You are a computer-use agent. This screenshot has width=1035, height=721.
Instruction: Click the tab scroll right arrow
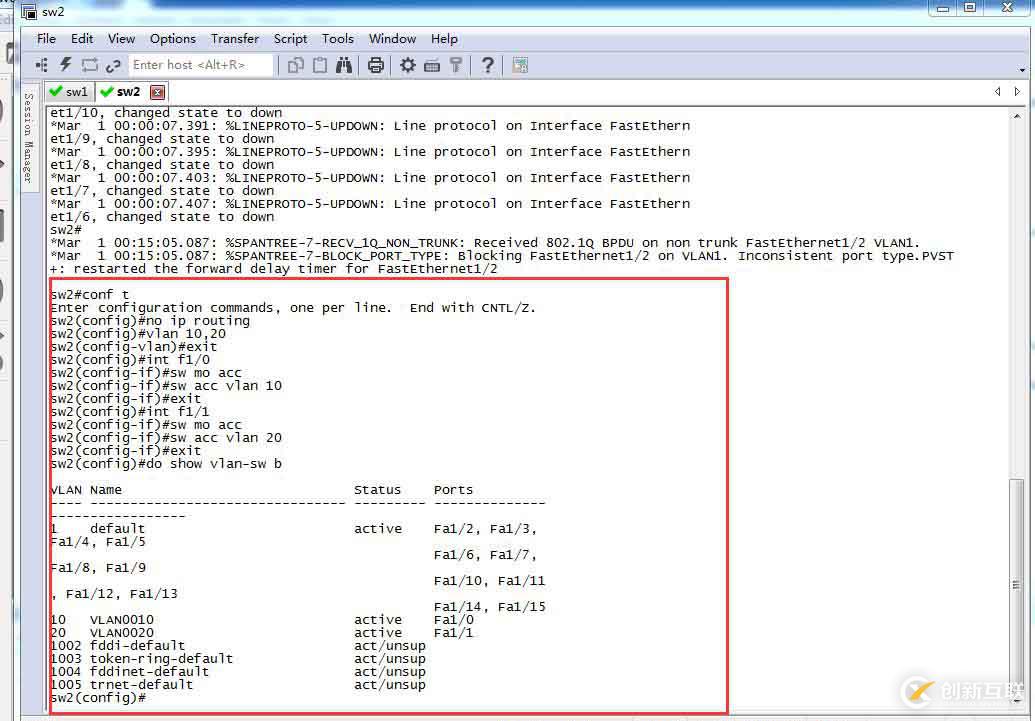(1017, 91)
